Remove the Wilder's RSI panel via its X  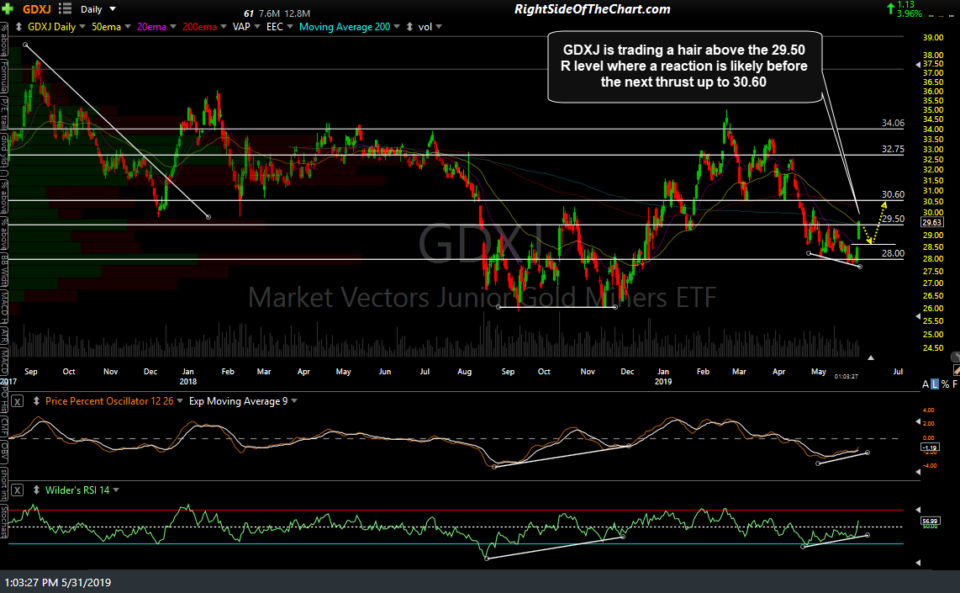pos(17,490)
